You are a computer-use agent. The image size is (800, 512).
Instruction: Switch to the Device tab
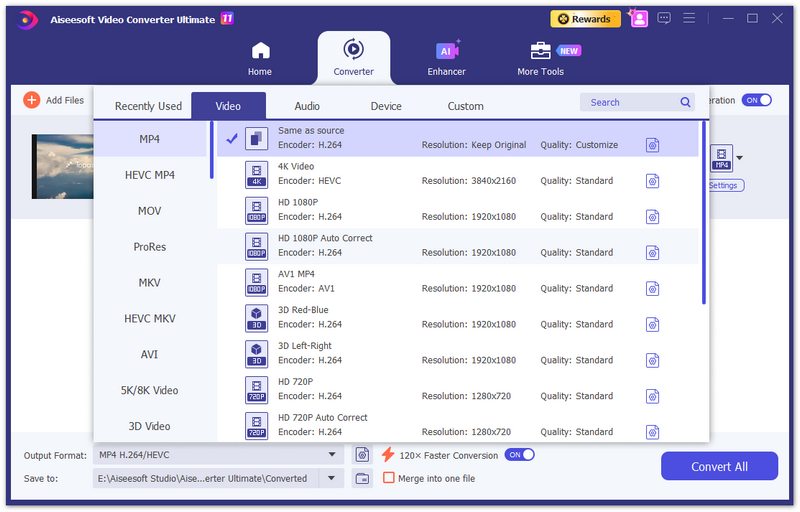386,106
